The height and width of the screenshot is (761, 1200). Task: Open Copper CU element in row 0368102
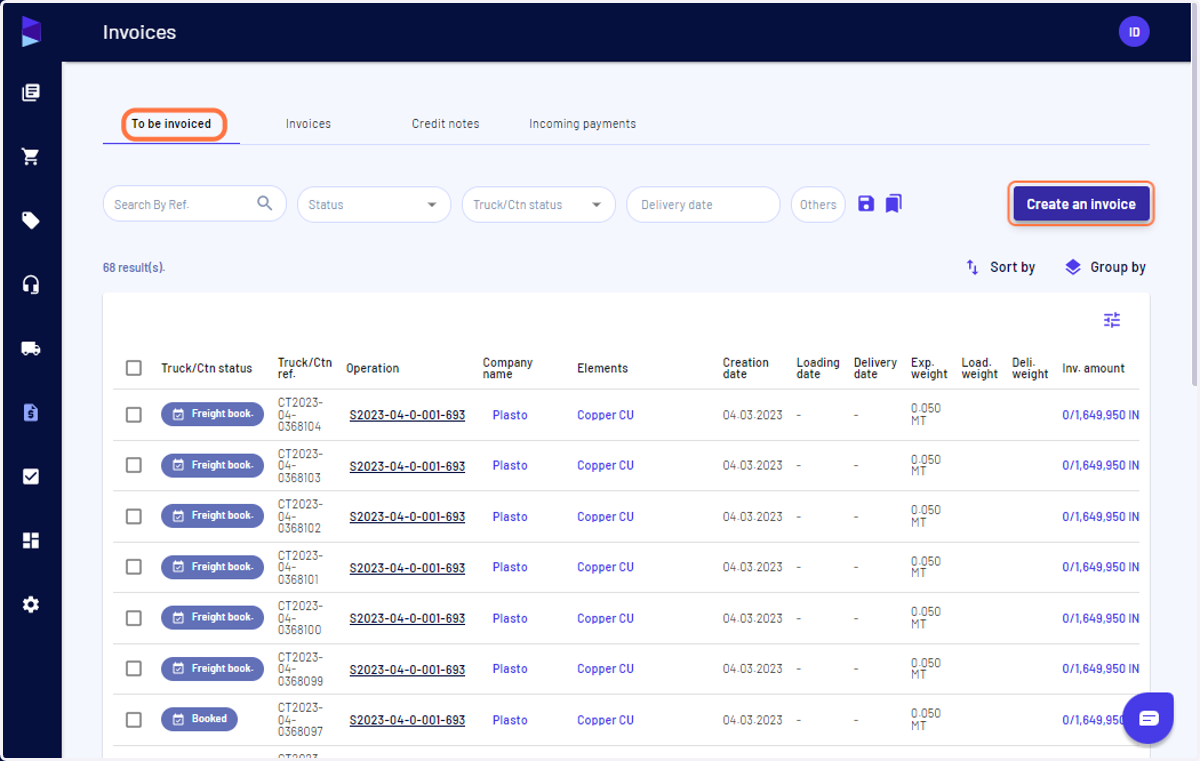605,516
